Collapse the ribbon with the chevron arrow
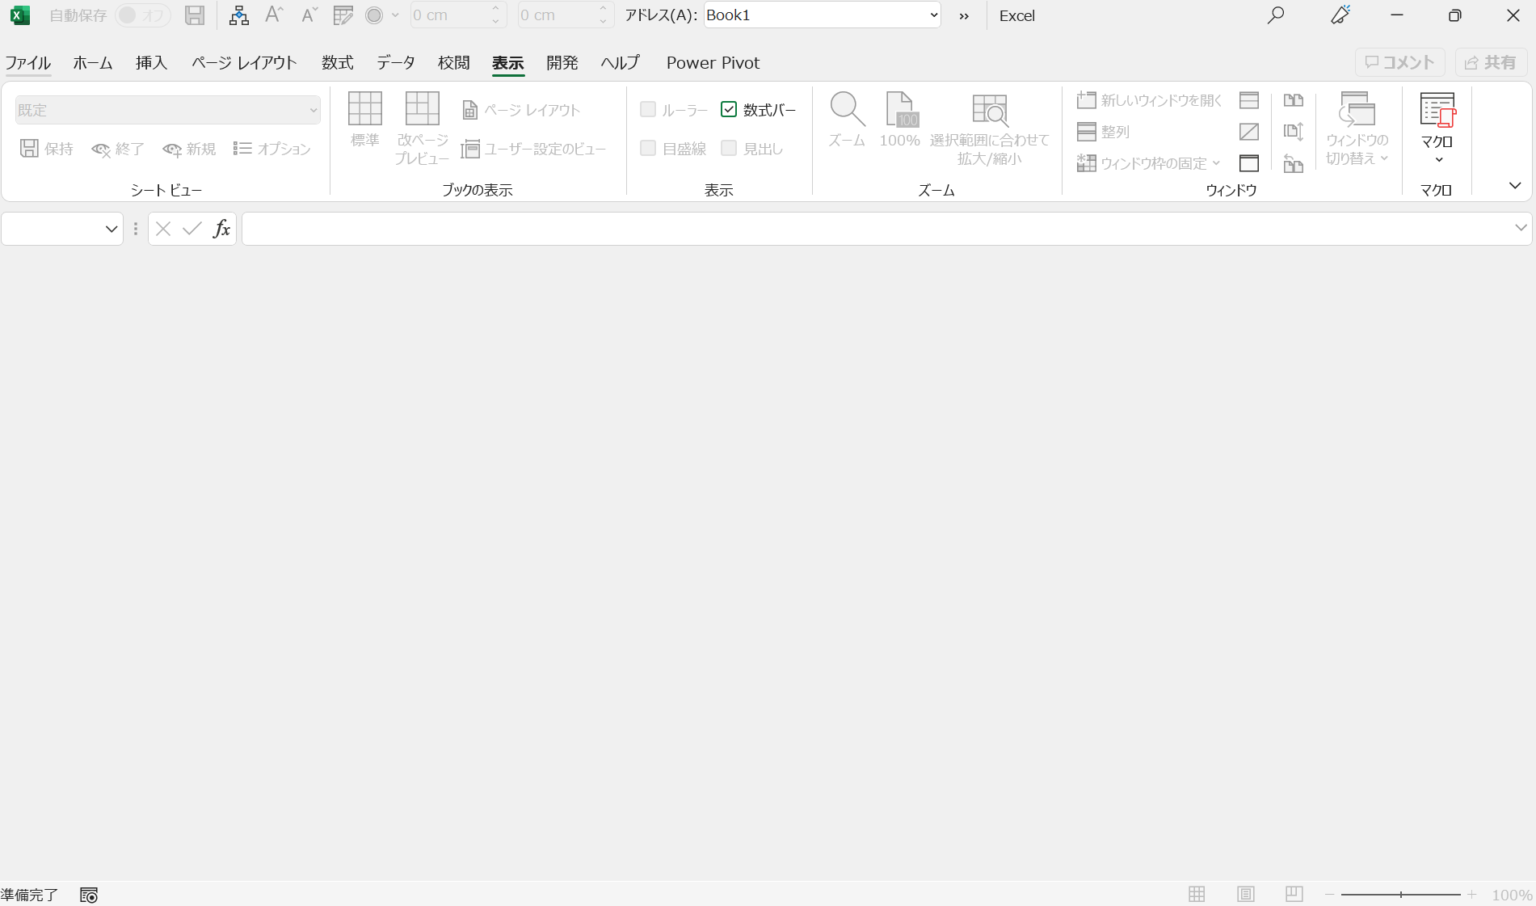The width and height of the screenshot is (1536, 906). tap(1515, 186)
